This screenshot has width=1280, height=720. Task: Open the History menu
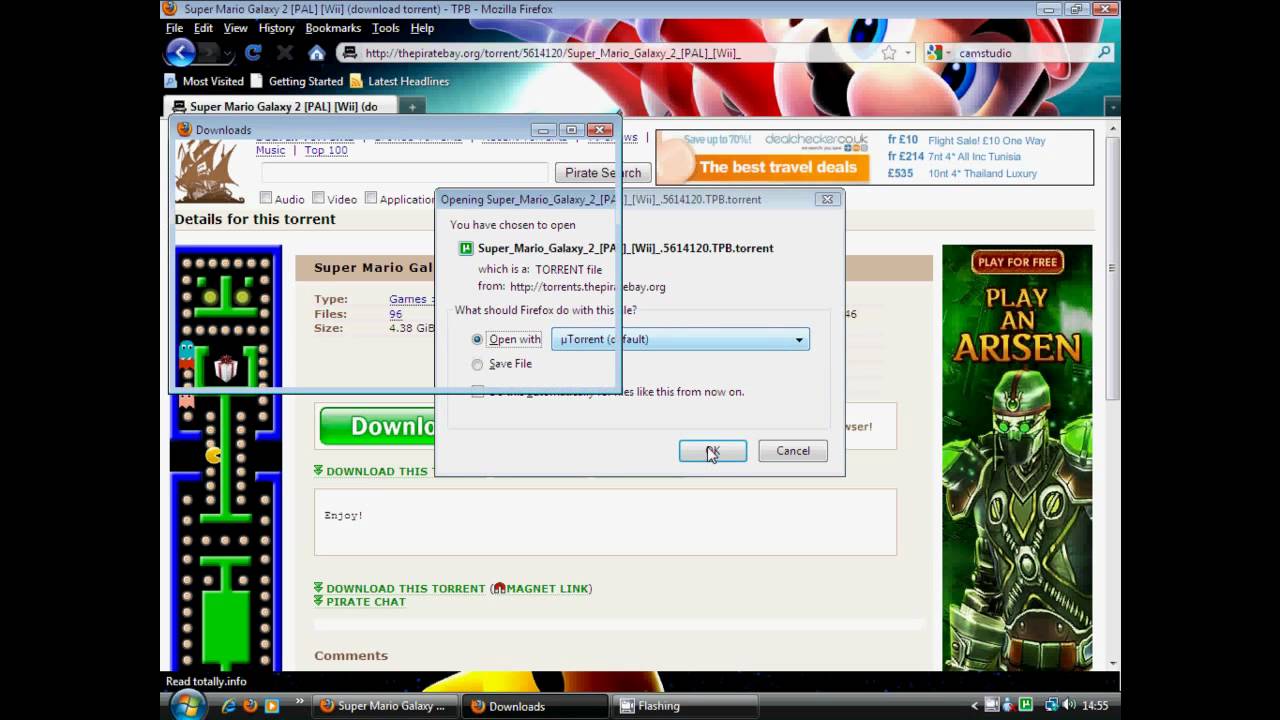pyautogui.click(x=276, y=28)
